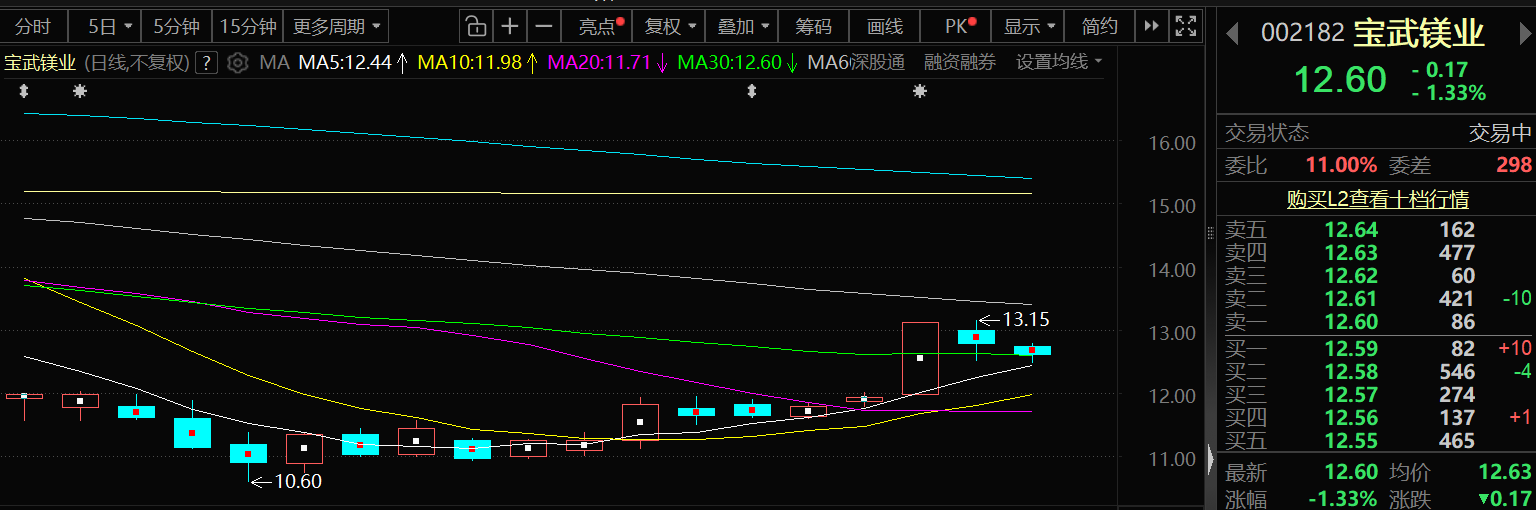This screenshot has height=510, width=1536.
Task: Click the PK compare button
Action: click(x=959, y=26)
